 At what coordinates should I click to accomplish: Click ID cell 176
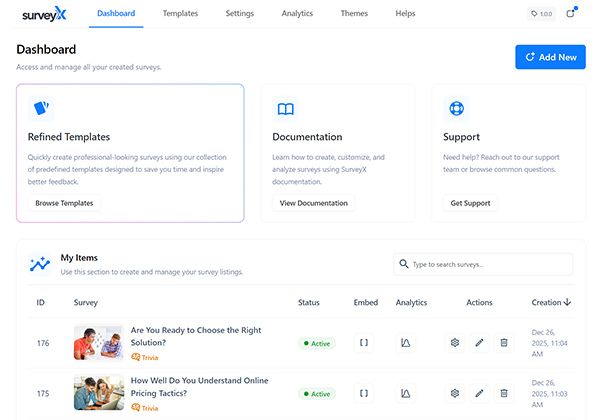(x=43, y=343)
